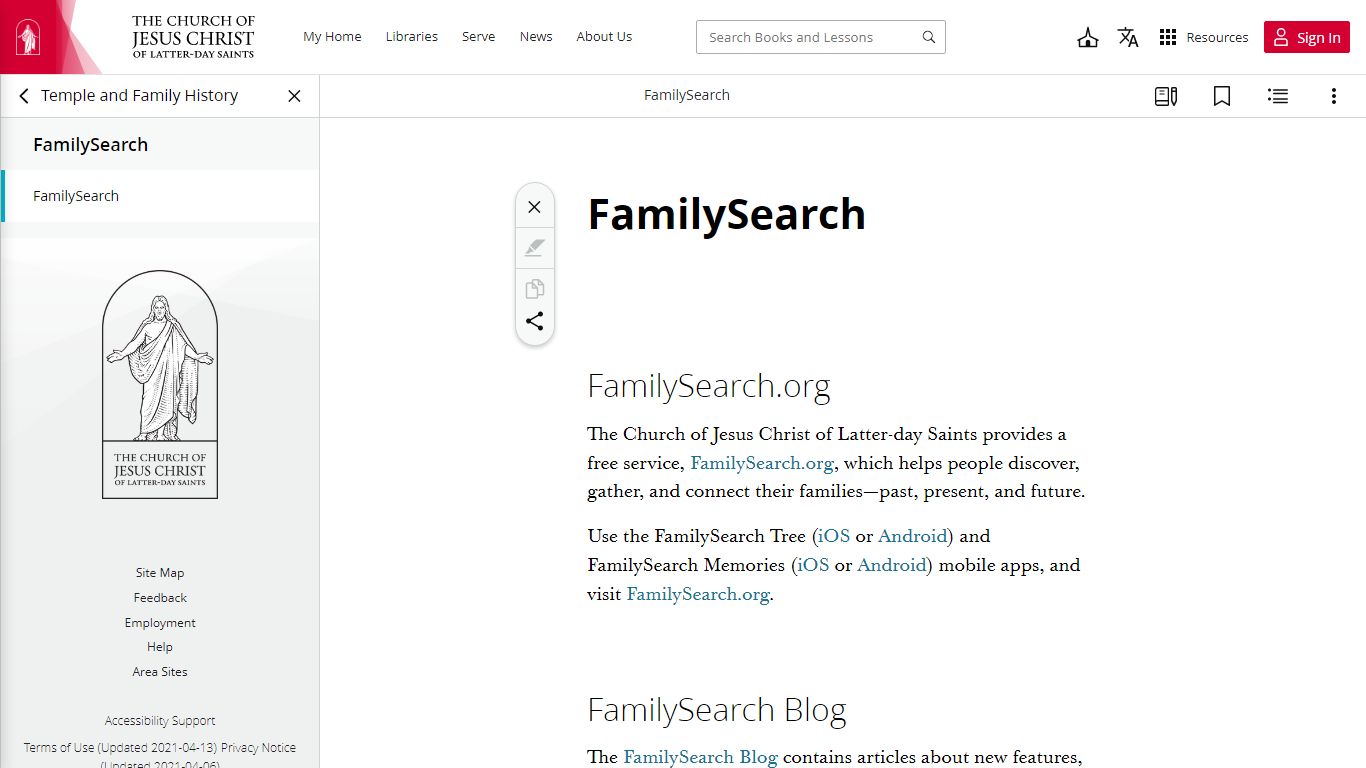Open iOS link for FamilySearch Tree

coord(834,537)
